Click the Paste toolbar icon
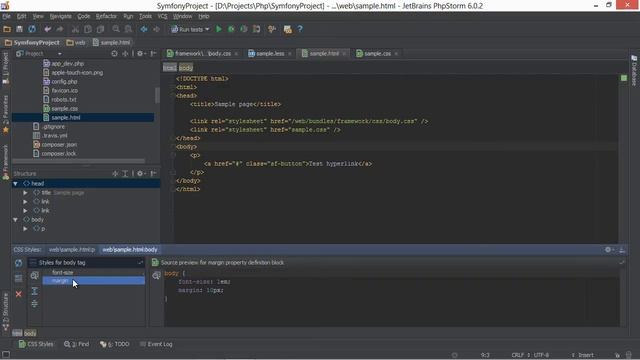Image resolution: width=640 pixels, height=360 pixels. pyautogui.click(x=100, y=29)
